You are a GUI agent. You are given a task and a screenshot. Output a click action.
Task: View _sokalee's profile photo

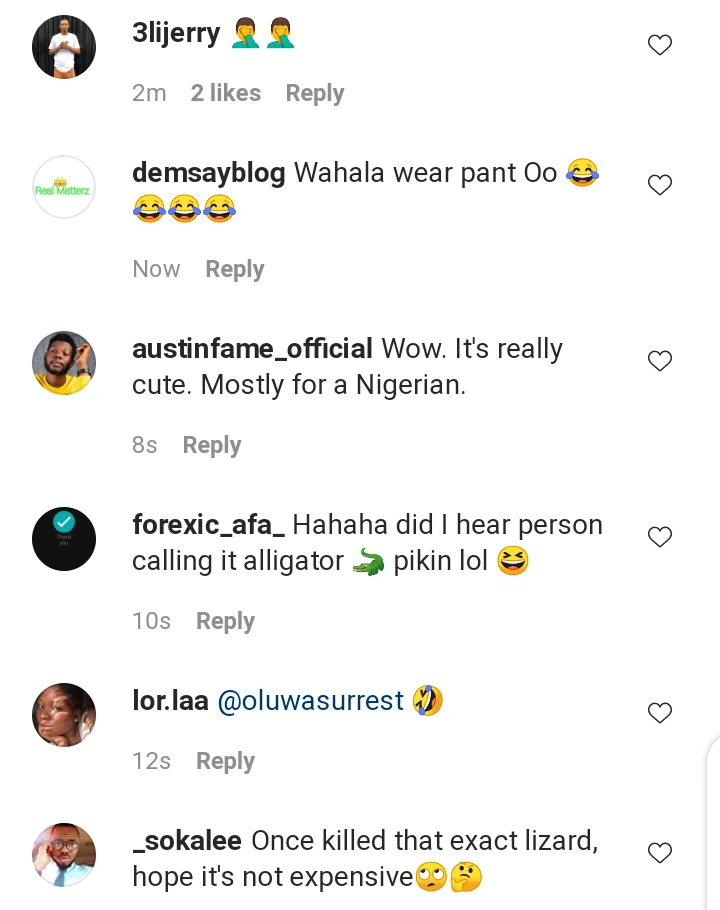pos(64,855)
